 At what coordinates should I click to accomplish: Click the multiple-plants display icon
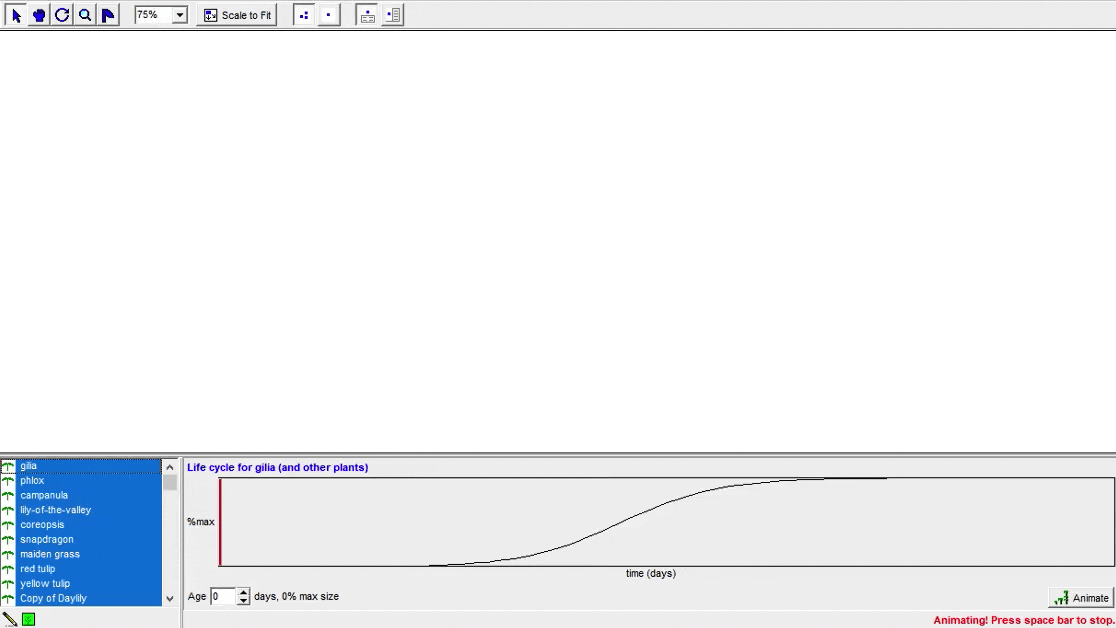coord(303,14)
